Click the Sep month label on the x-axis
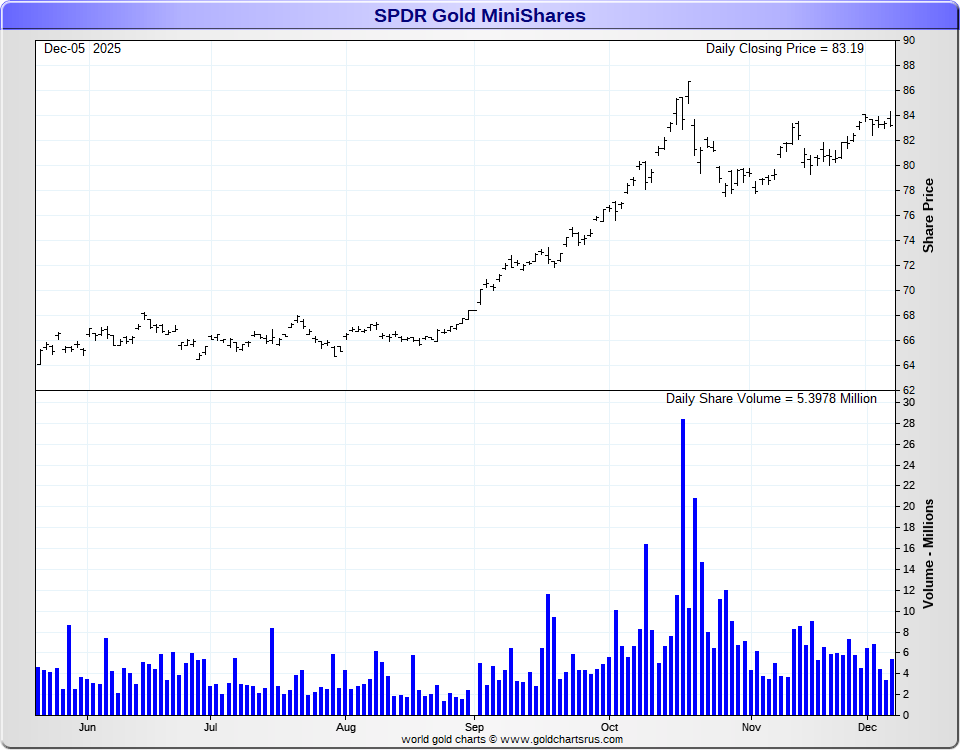 click(474, 727)
